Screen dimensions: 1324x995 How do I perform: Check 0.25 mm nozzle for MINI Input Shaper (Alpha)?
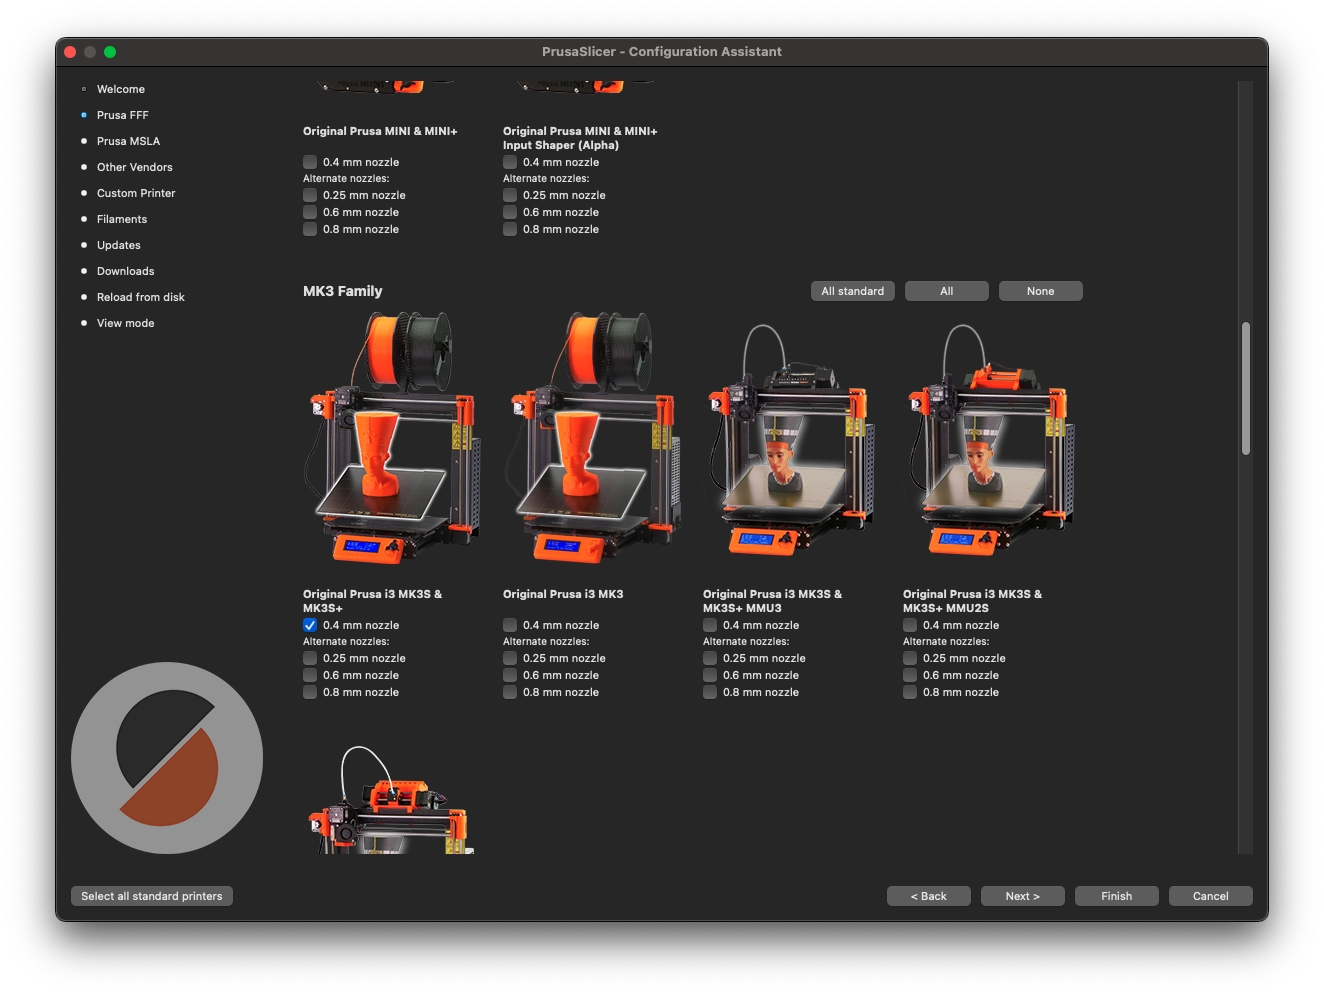(510, 195)
